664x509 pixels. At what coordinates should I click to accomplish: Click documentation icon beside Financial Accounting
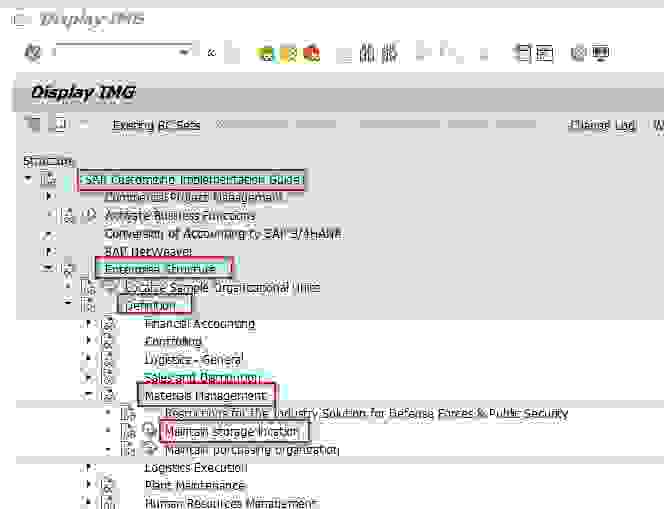tap(109, 324)
